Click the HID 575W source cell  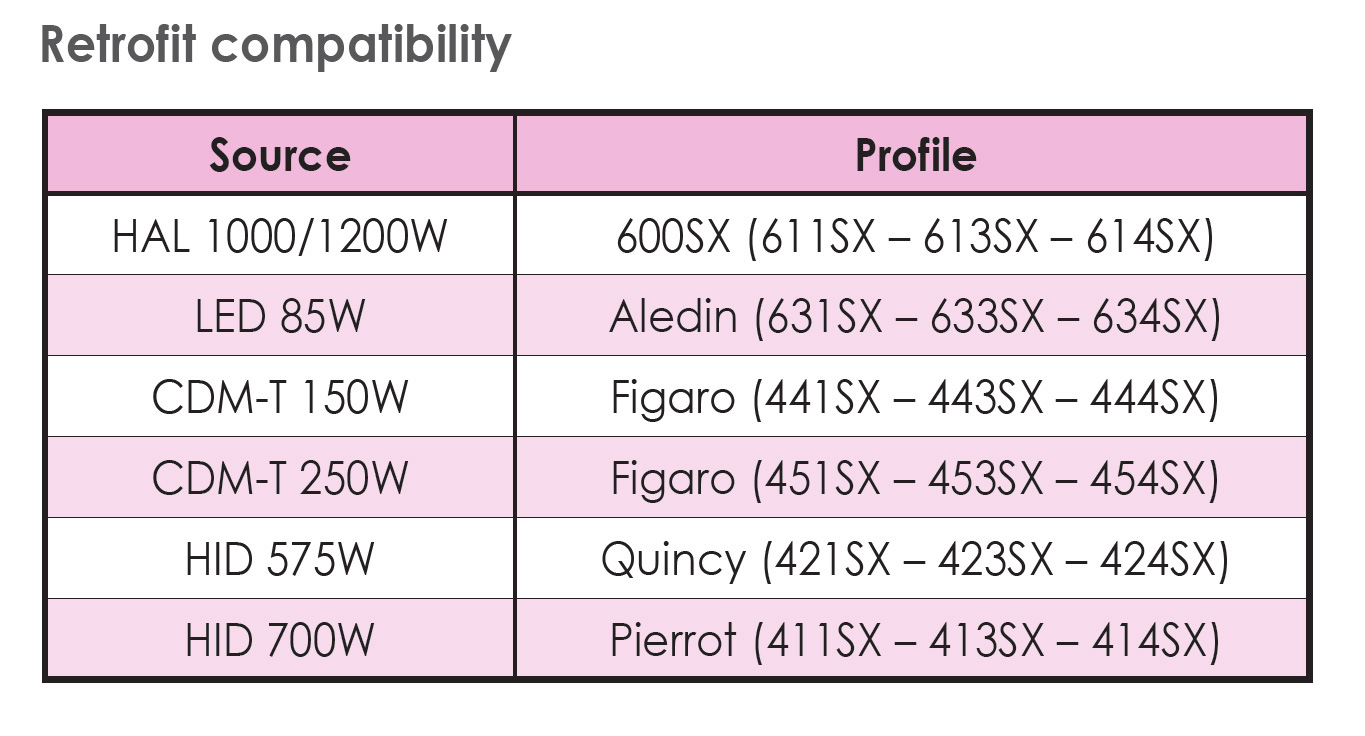280,559
